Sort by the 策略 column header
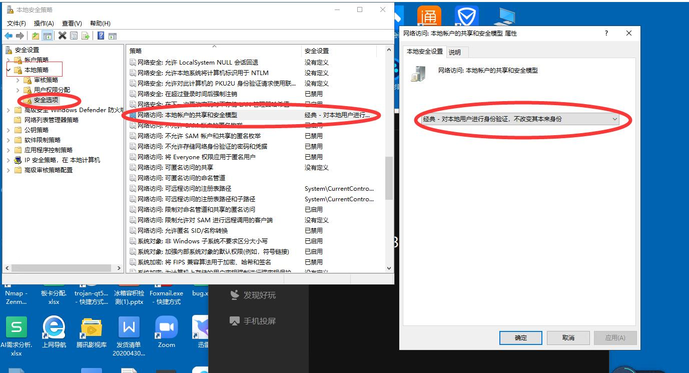This screenshot has width=689, height=373. [214, 51]
